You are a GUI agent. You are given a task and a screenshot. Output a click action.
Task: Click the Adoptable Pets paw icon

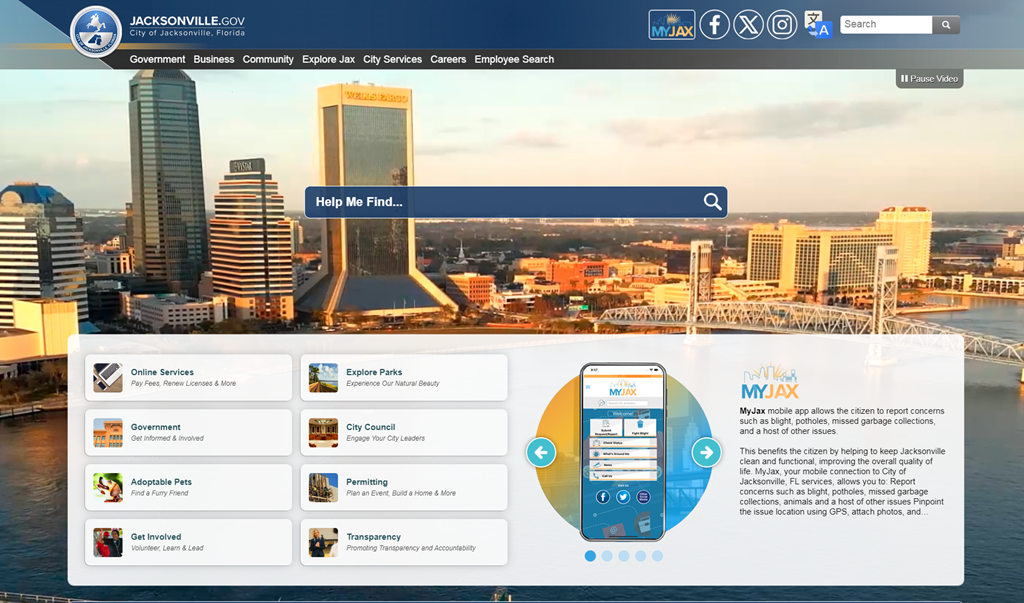pos(108,487)
